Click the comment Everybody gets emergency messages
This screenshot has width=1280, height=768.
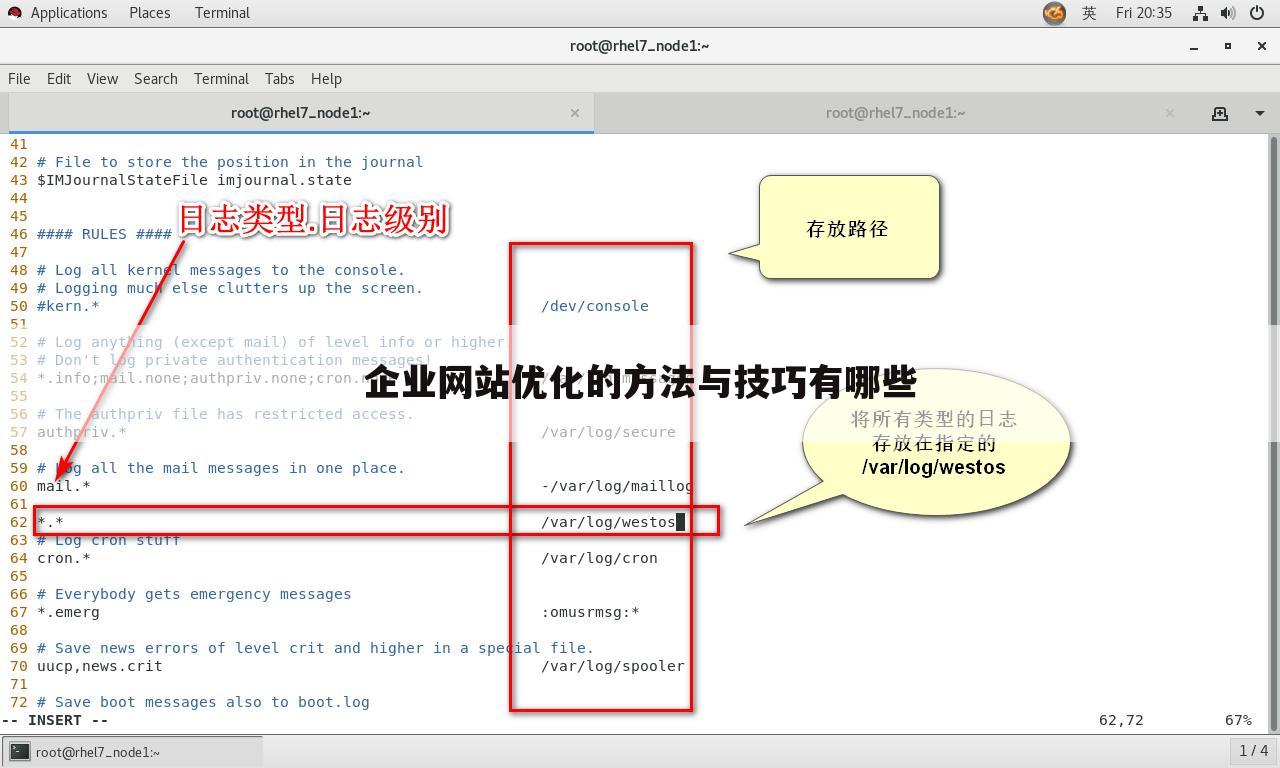pyautogui.click(x=194, y=594)
